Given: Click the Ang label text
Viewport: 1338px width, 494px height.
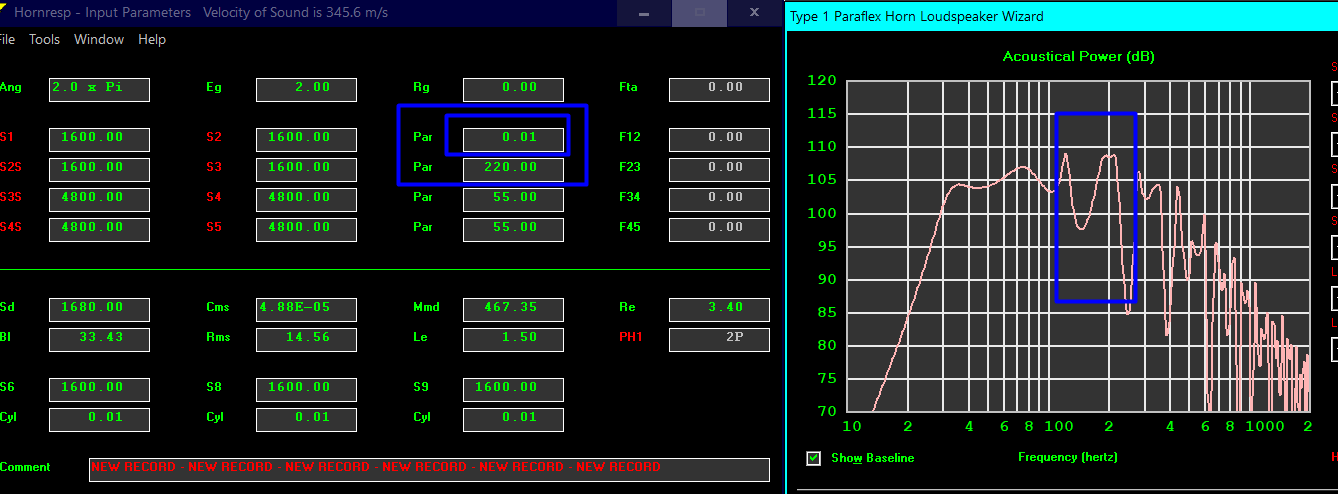Looking at the screenshot, I should [x=10, y=87].
